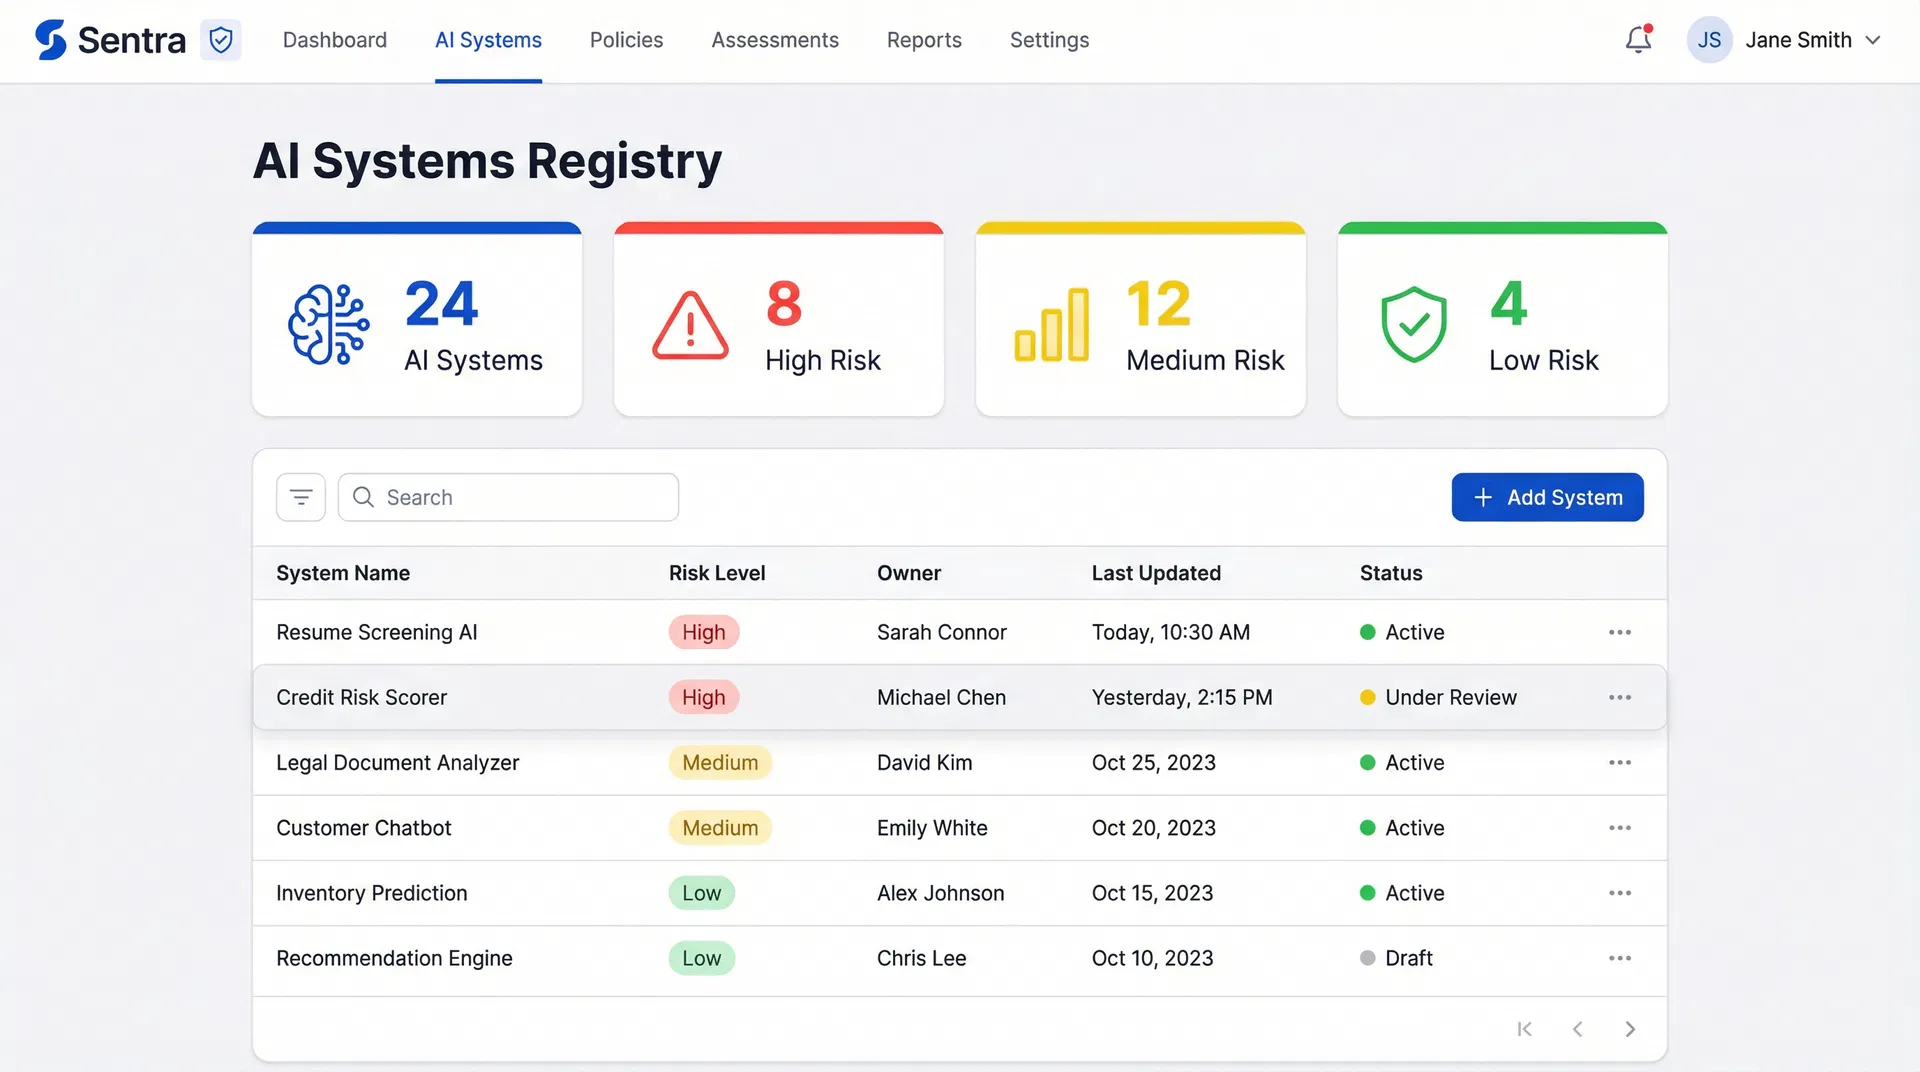Switch to the Dashboard tab
Viewport: 1920px width, 1072px height.
point(335,40)
